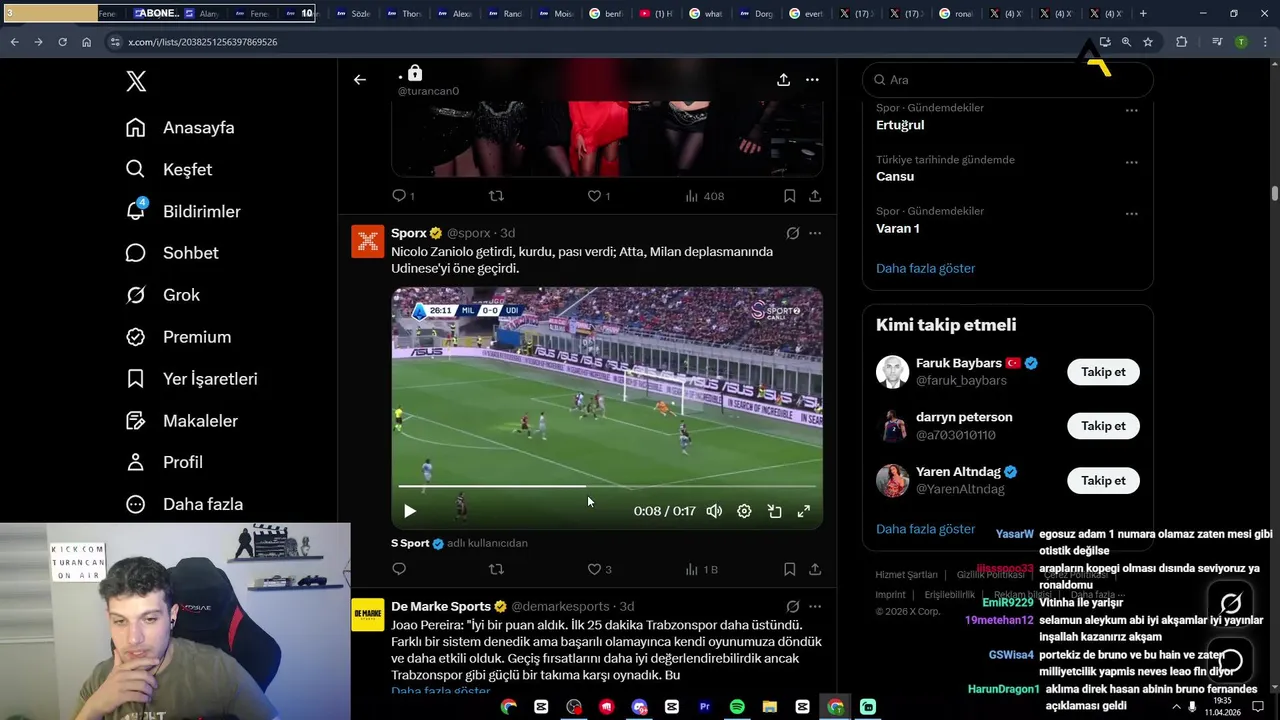Viewport: 1280px width, 720px height.
Task: Share the turancan0 post
Action: click(815, 196)
